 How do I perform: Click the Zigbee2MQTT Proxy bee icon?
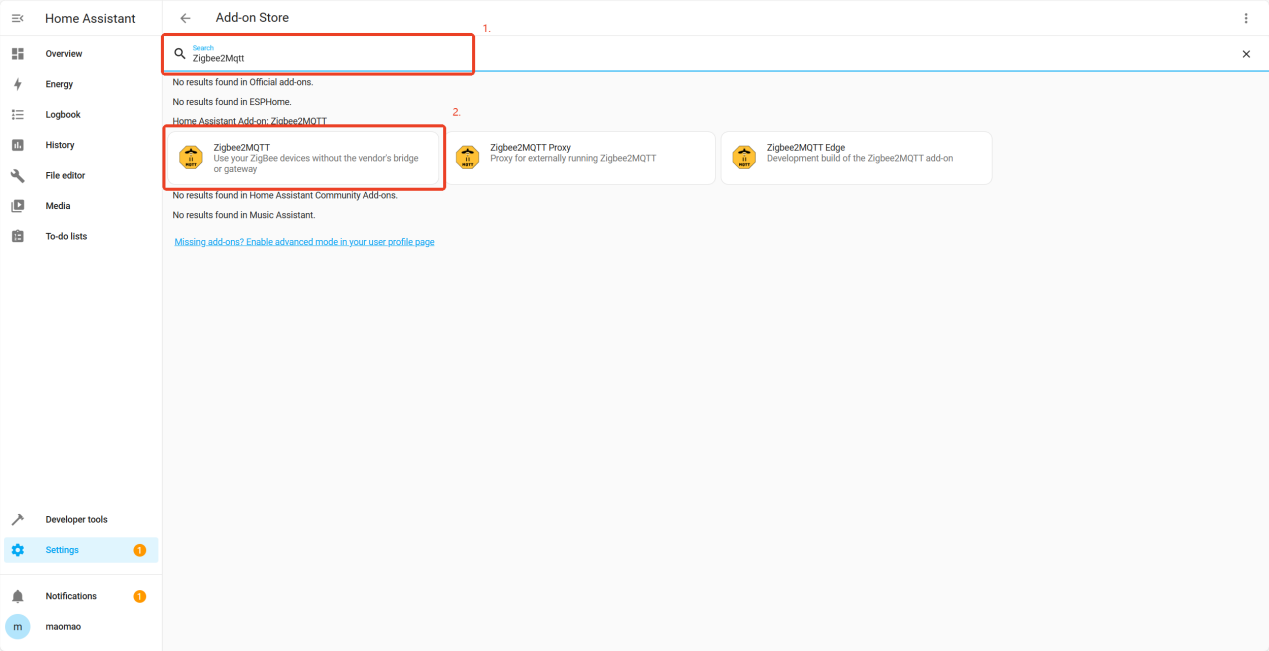click(x=467, y=157)
